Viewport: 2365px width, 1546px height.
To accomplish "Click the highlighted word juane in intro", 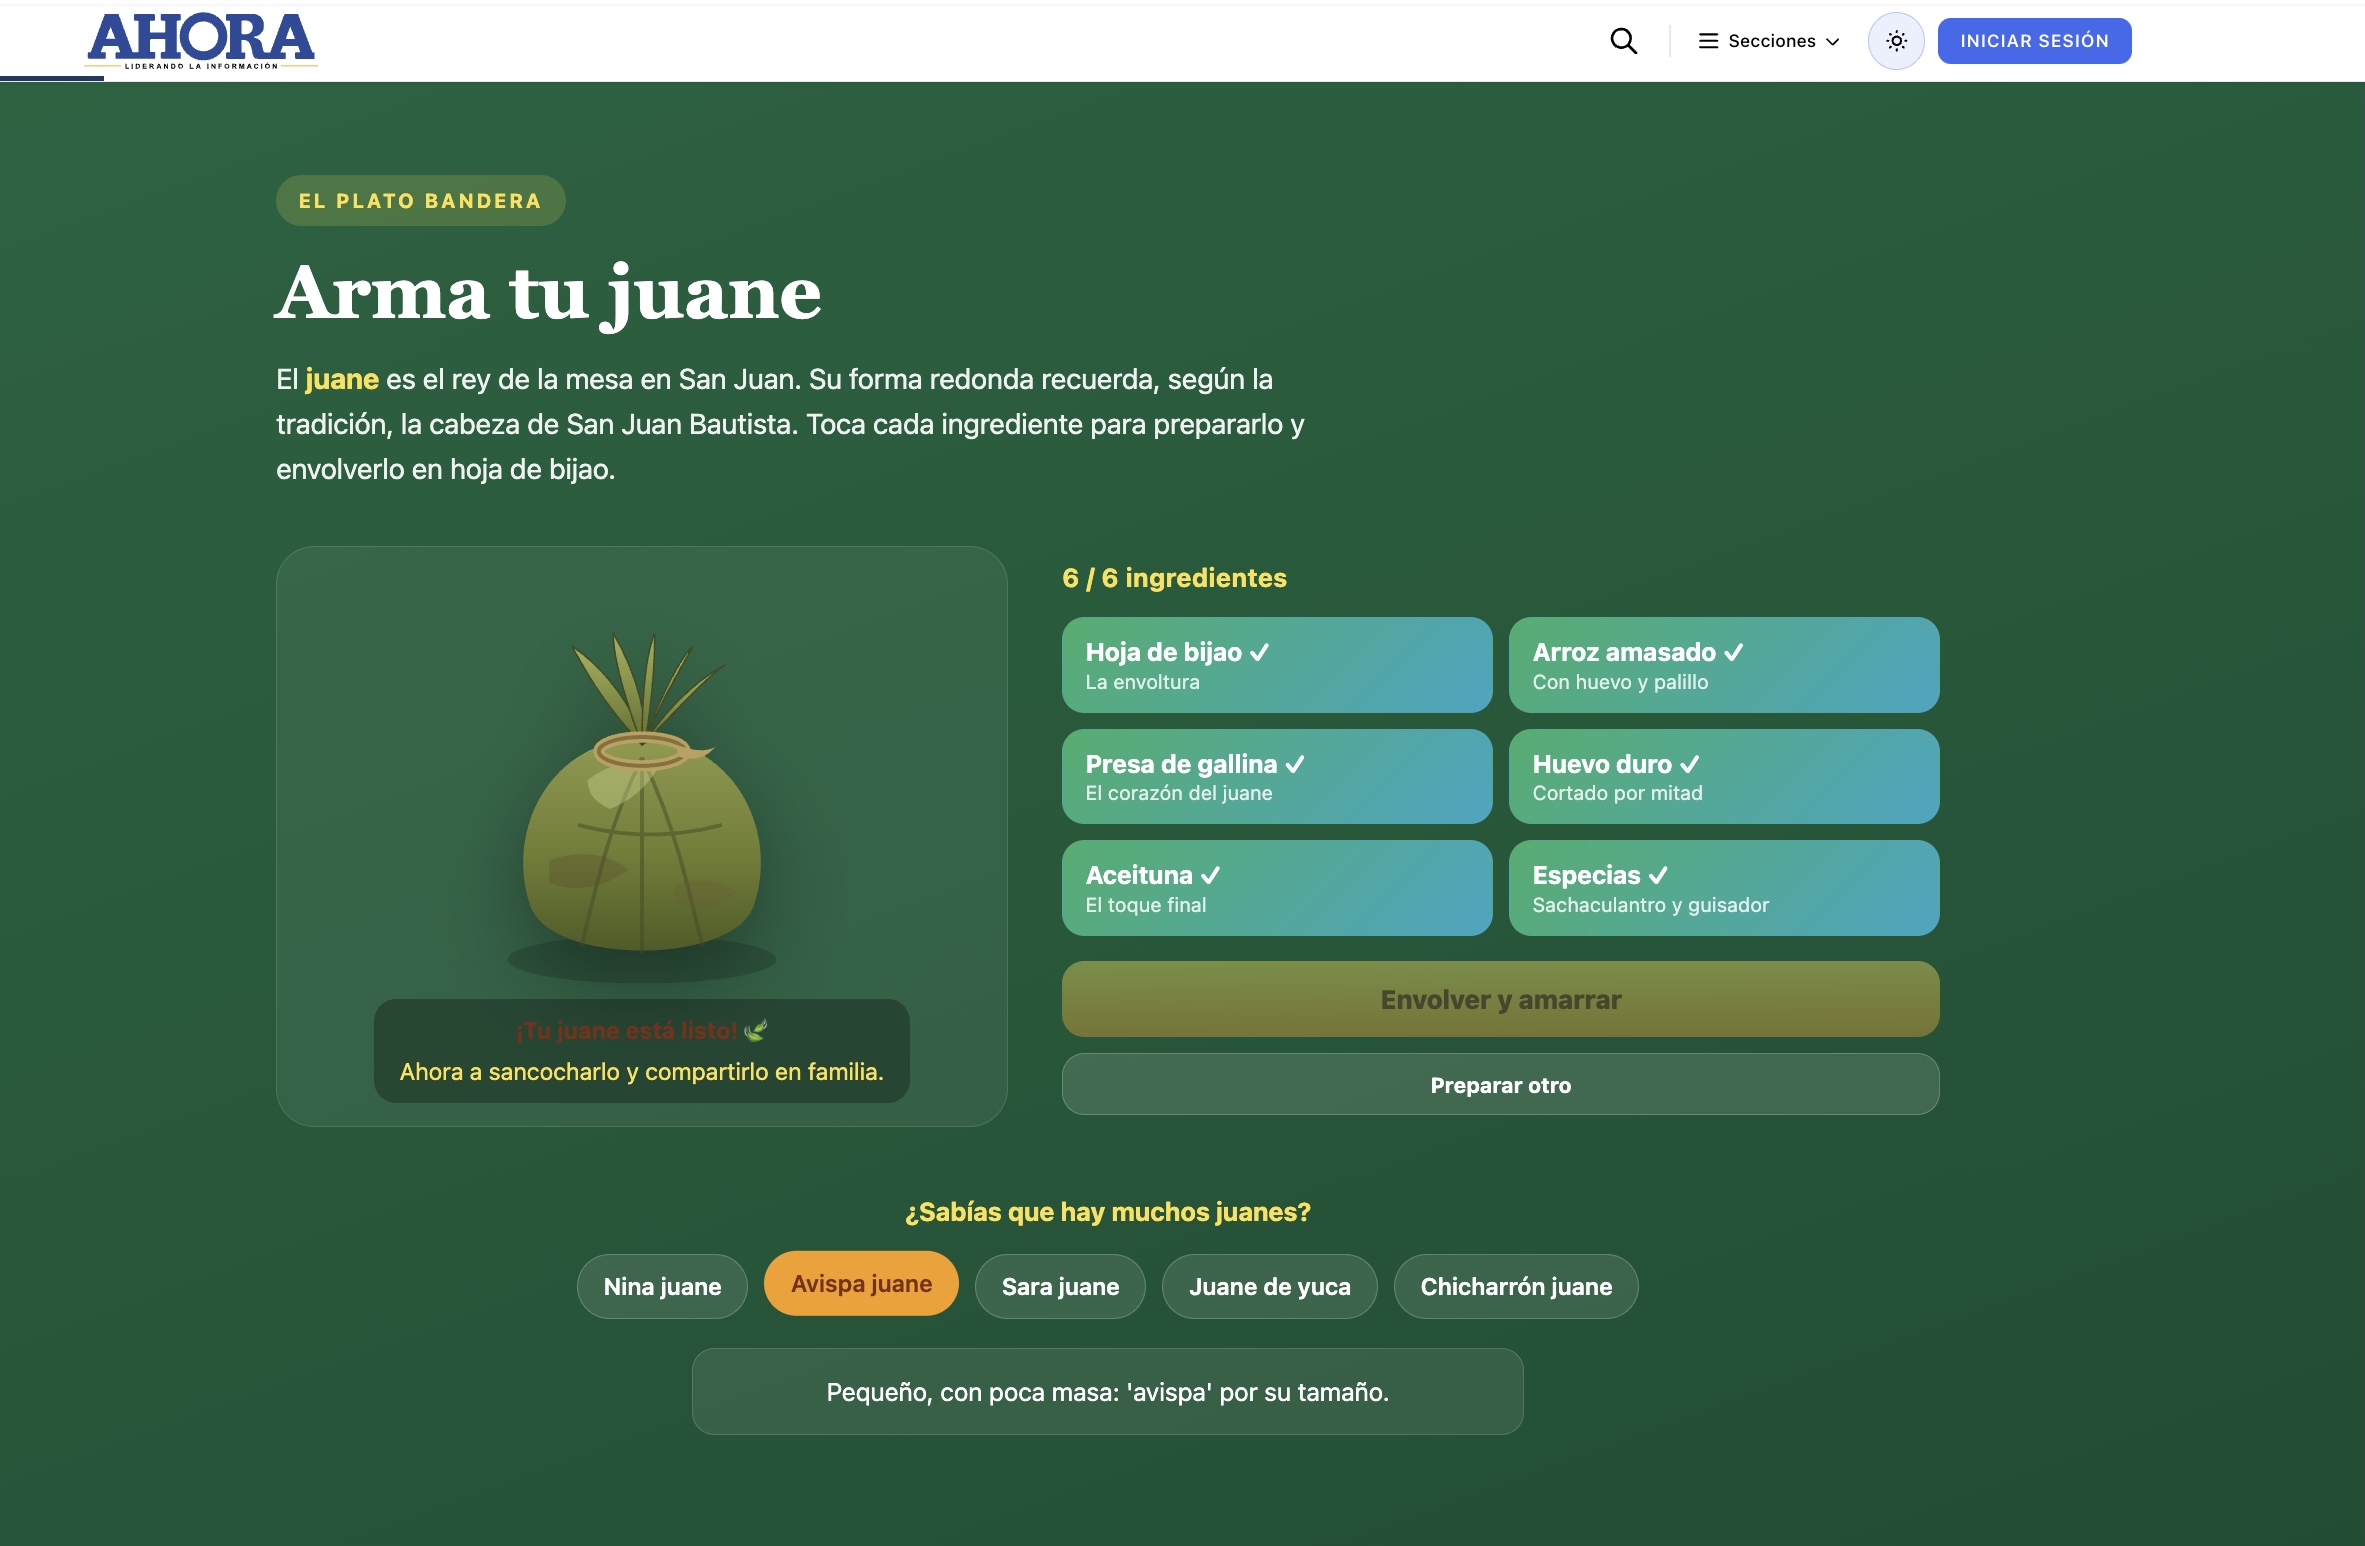I will click(x=342, y=380).
